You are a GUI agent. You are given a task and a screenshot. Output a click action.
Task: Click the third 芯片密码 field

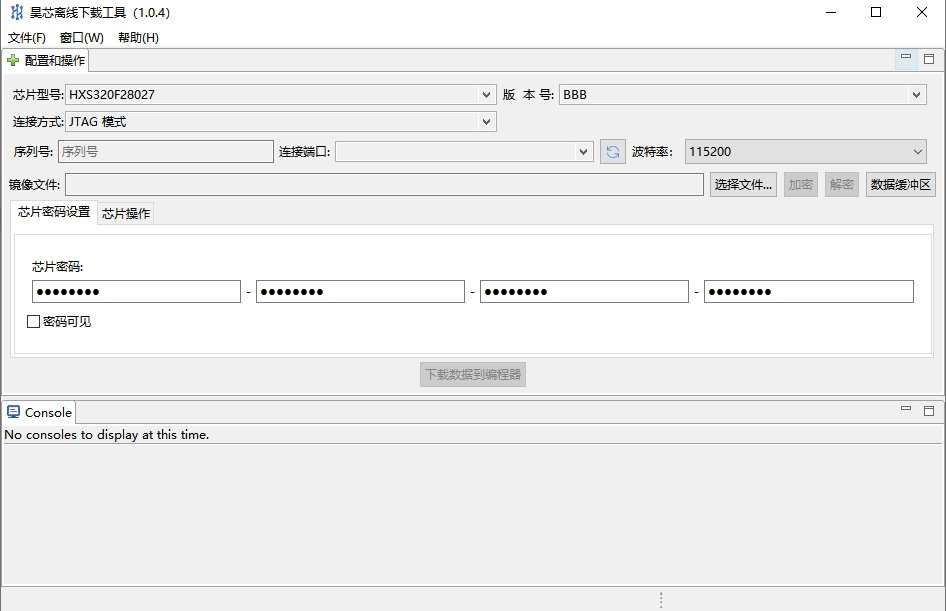pos(584,291)
